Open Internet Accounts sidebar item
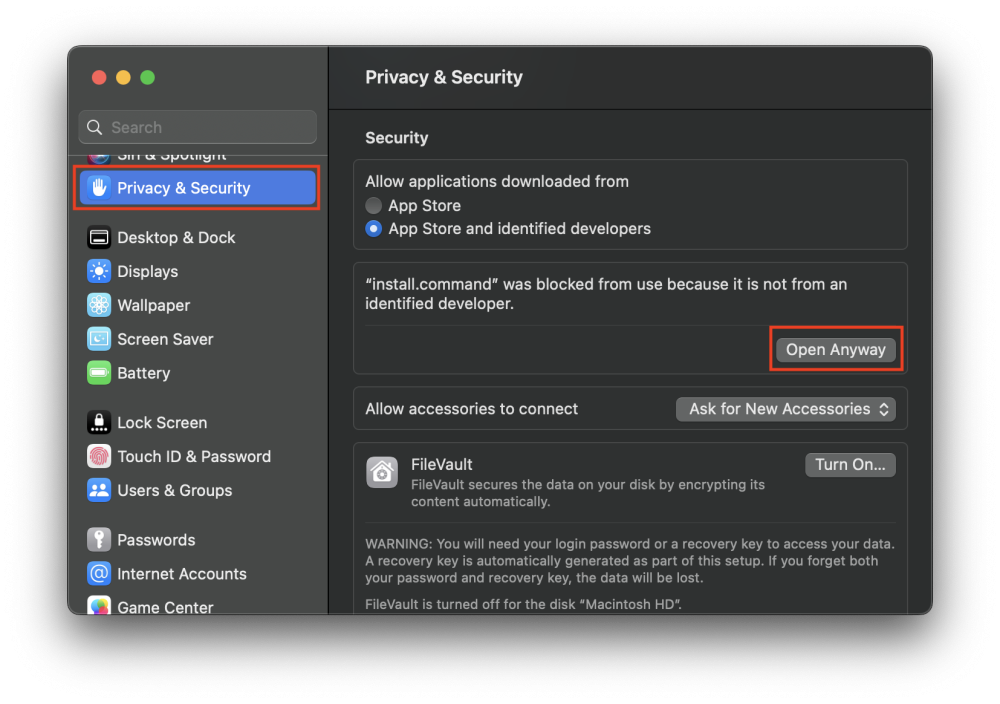This screenshot has width=1000, height=704. point(181,574)
